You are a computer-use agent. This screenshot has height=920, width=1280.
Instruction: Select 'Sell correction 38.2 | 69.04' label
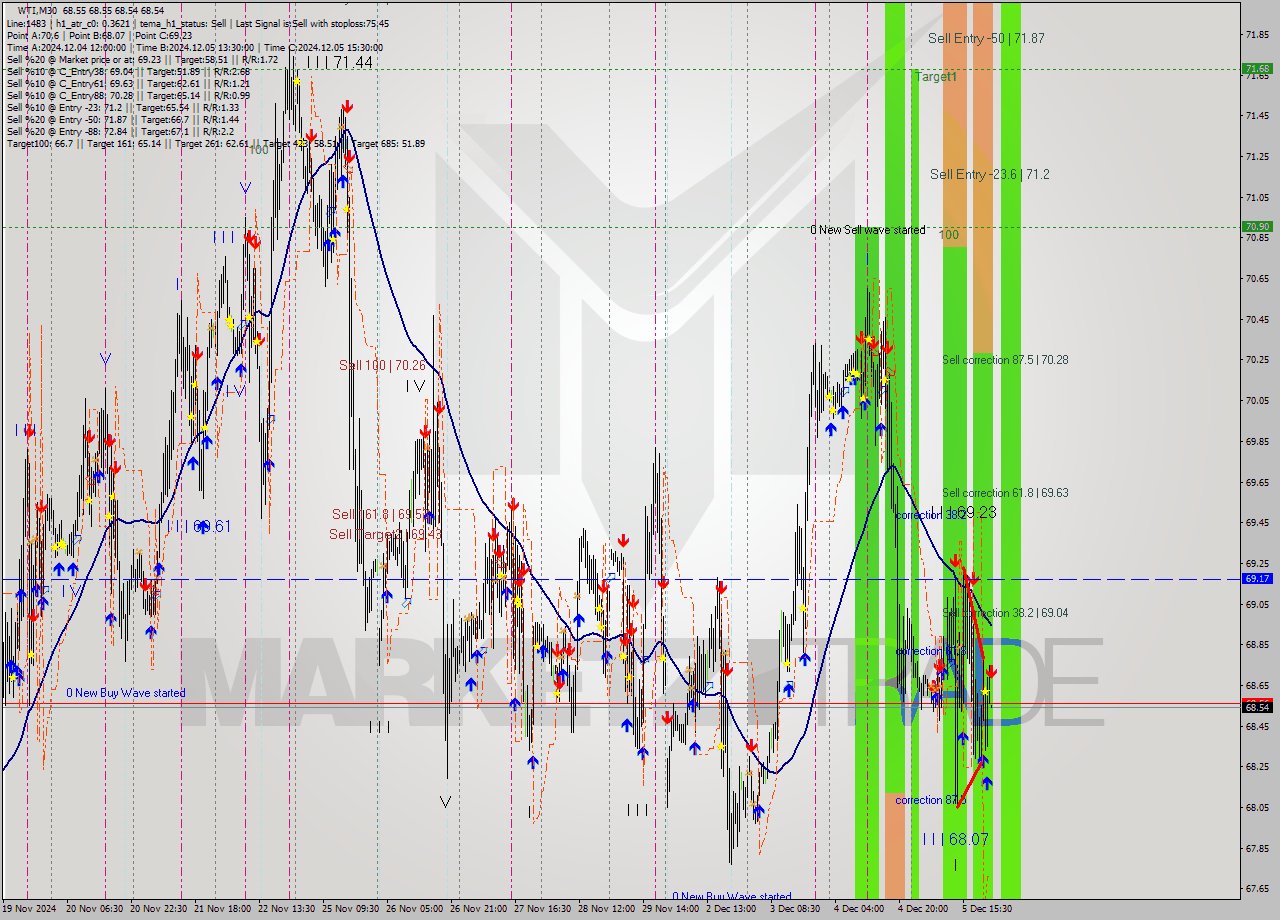tap(1005, 613)
